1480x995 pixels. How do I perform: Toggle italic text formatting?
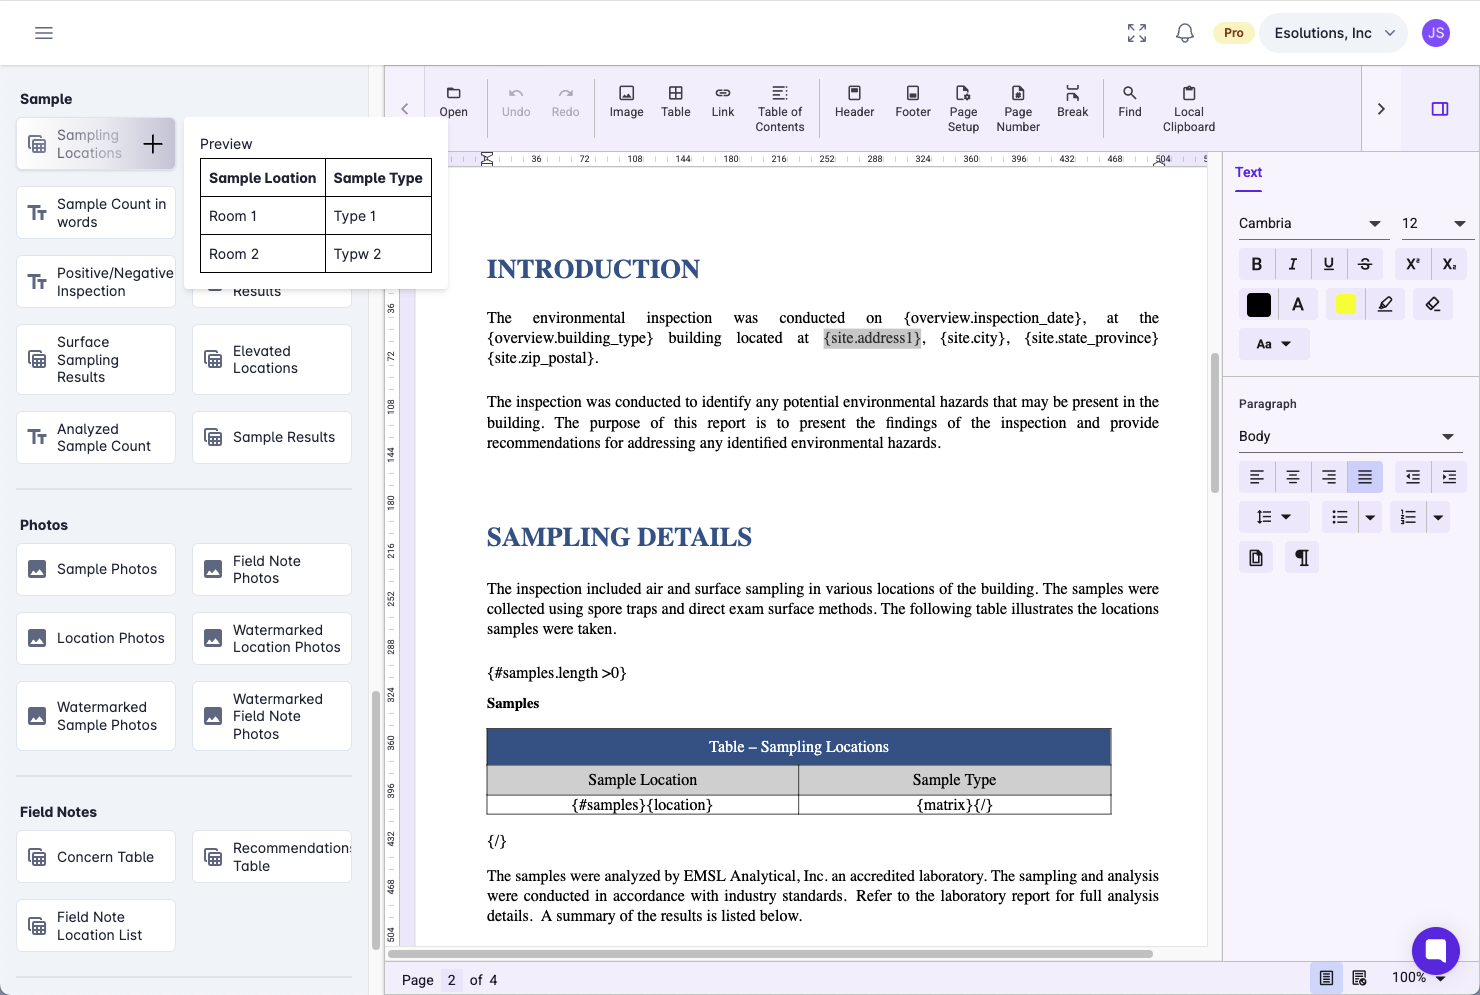pyautogui.click(x=1292, y=264)
